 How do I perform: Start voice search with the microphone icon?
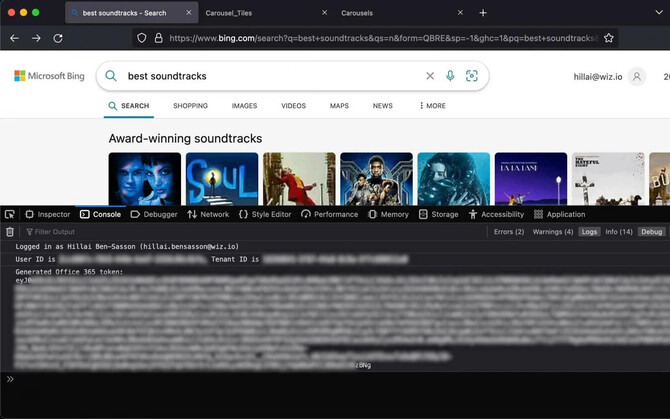tap(450, 76)
